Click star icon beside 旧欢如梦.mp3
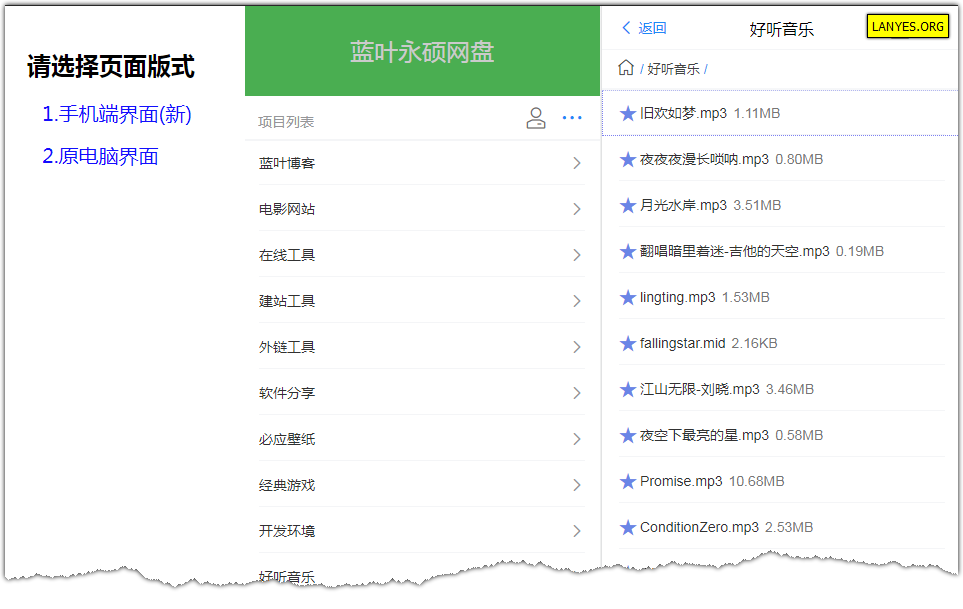The height and width of the screenshot is (609, 963). click(x=627, y=114)
